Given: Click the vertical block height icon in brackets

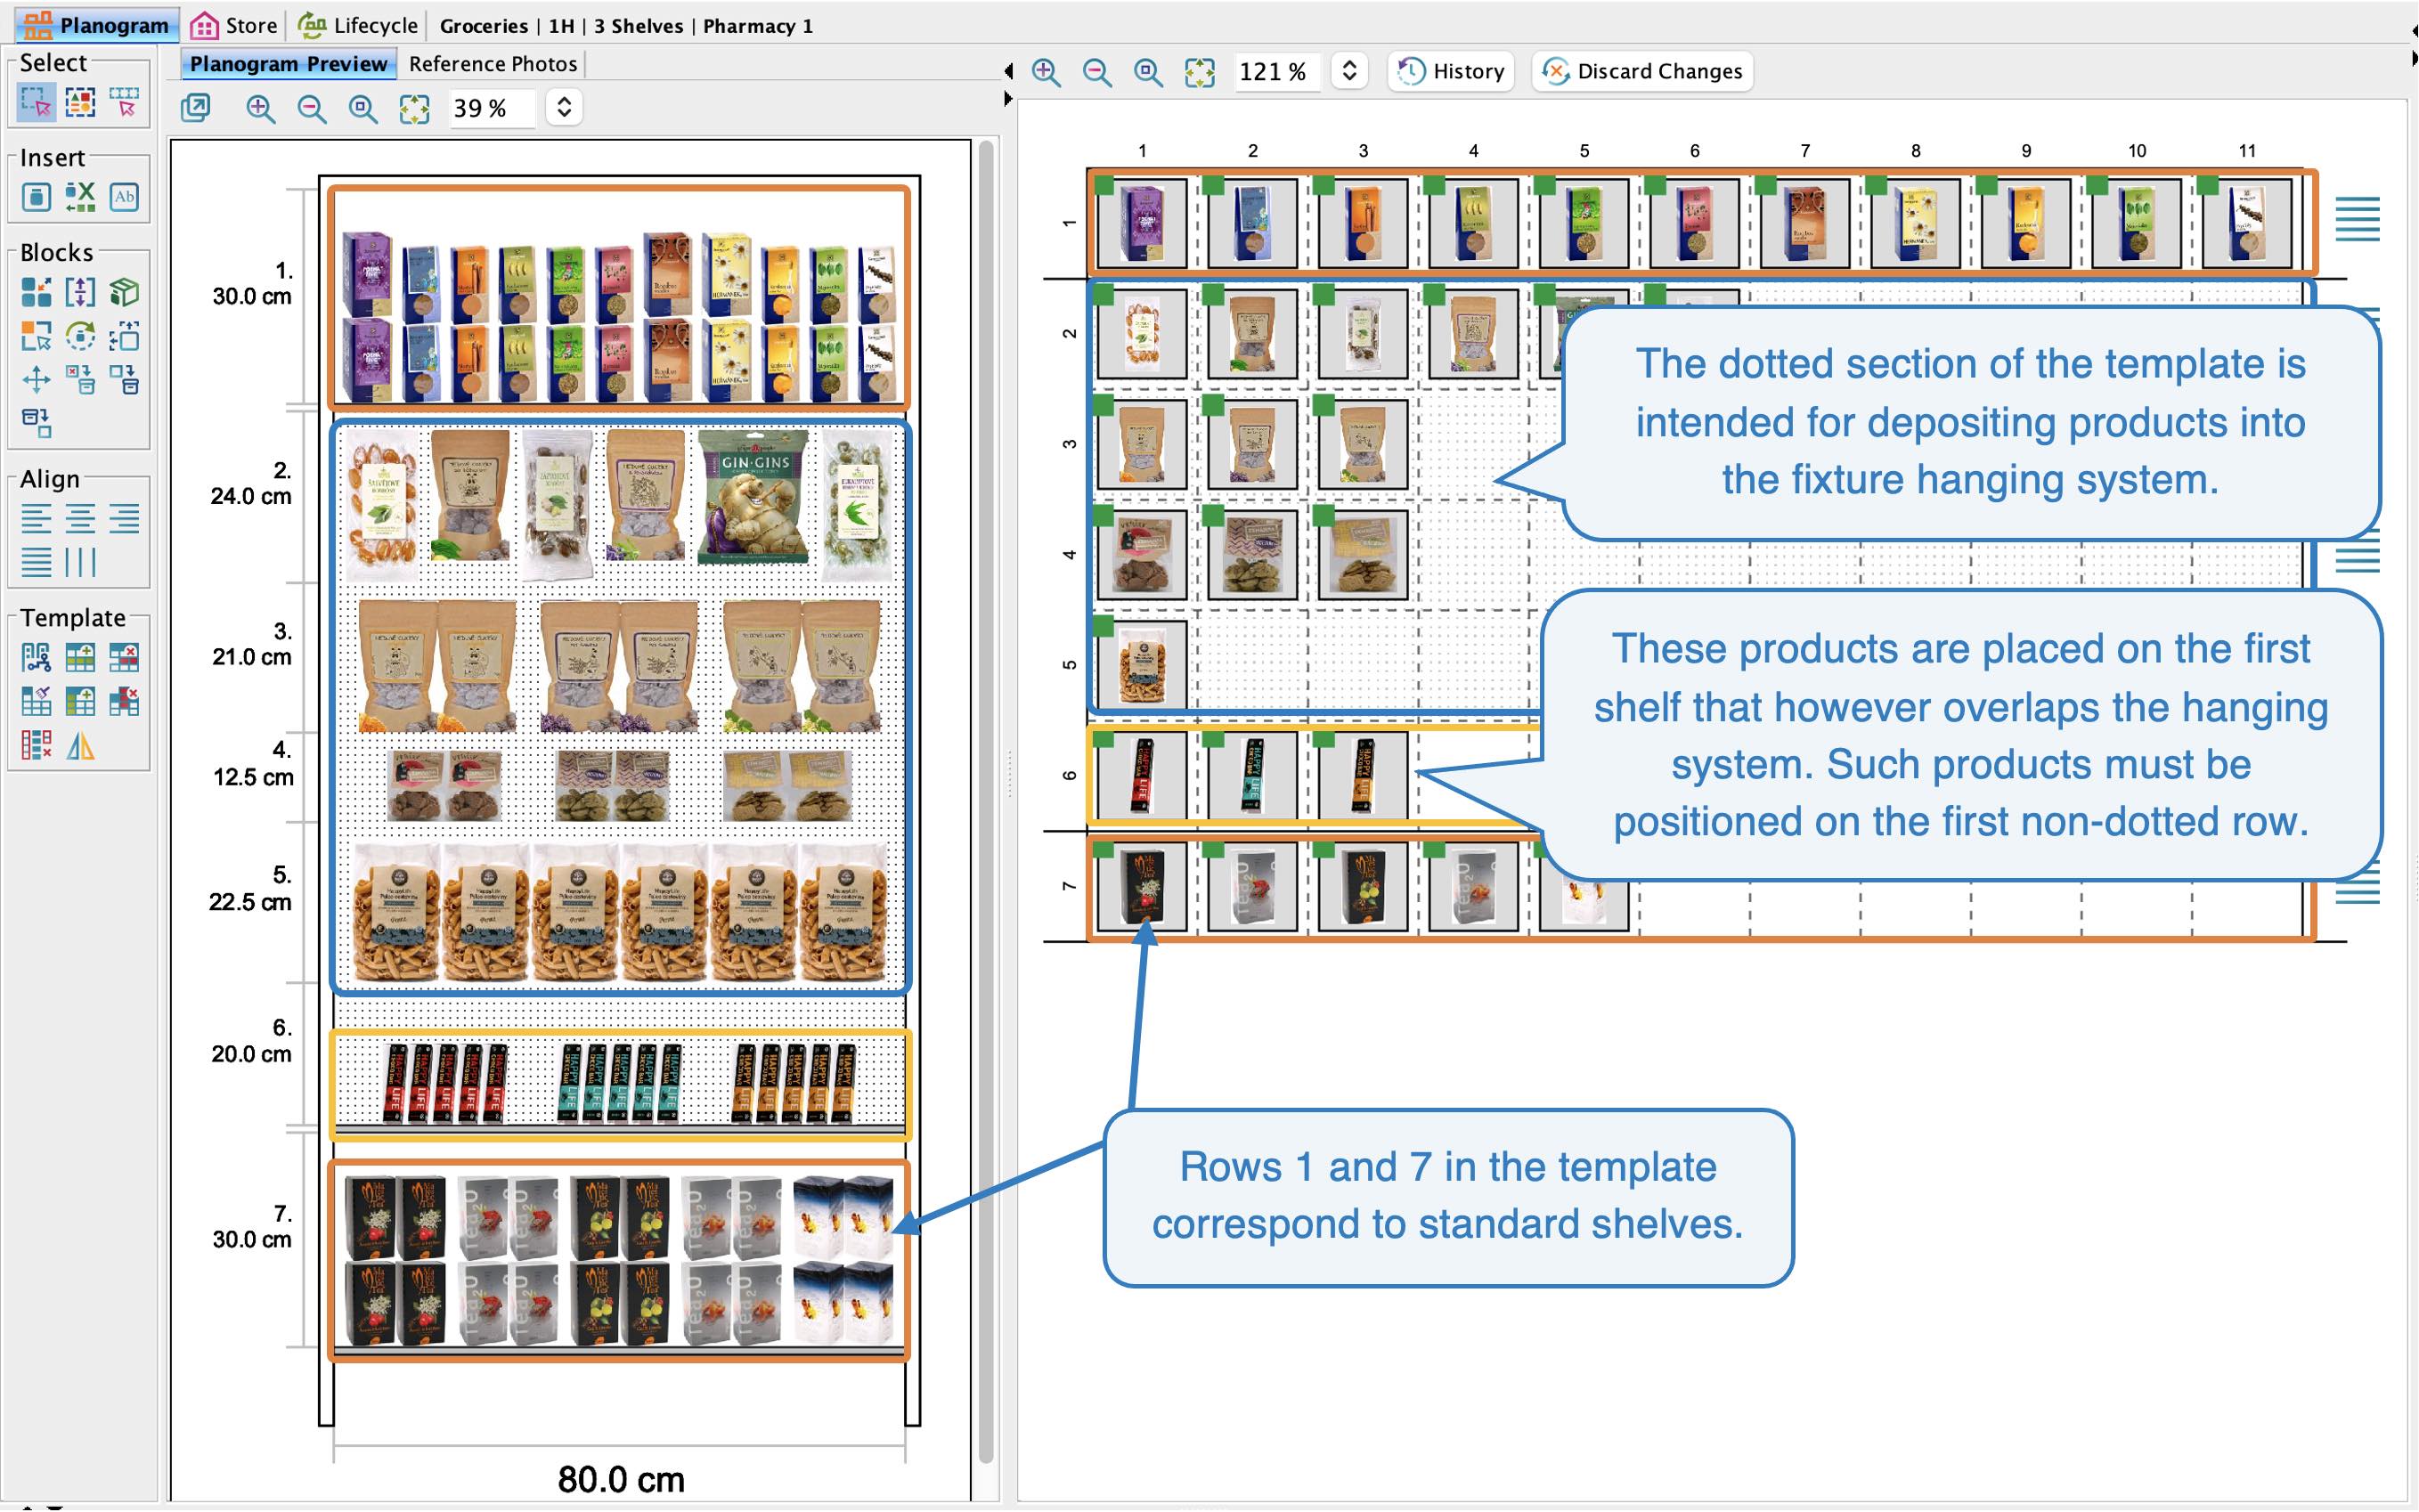Looking at the screenshot, I should tap(80, 292).
